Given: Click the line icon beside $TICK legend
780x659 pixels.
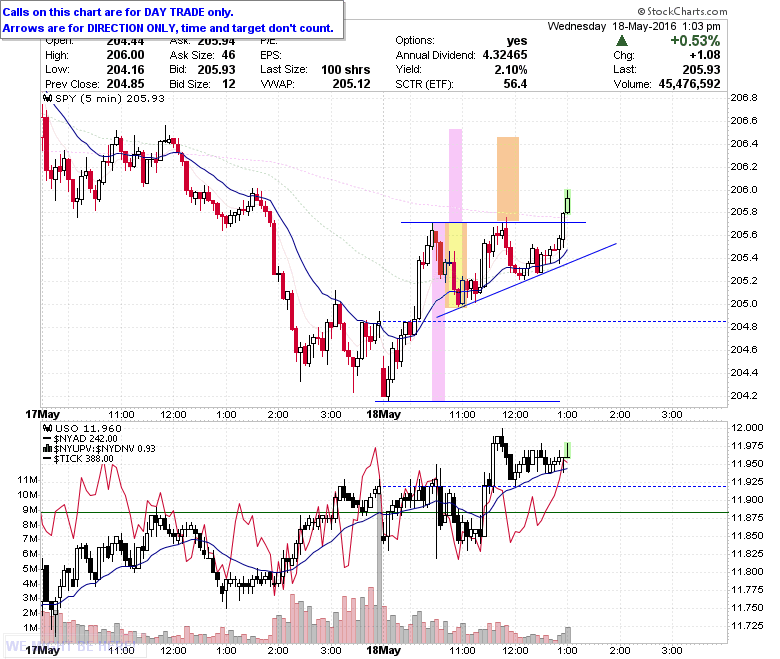Looking at the screenshot, I should pyautogui.click(x=47, y=459).
